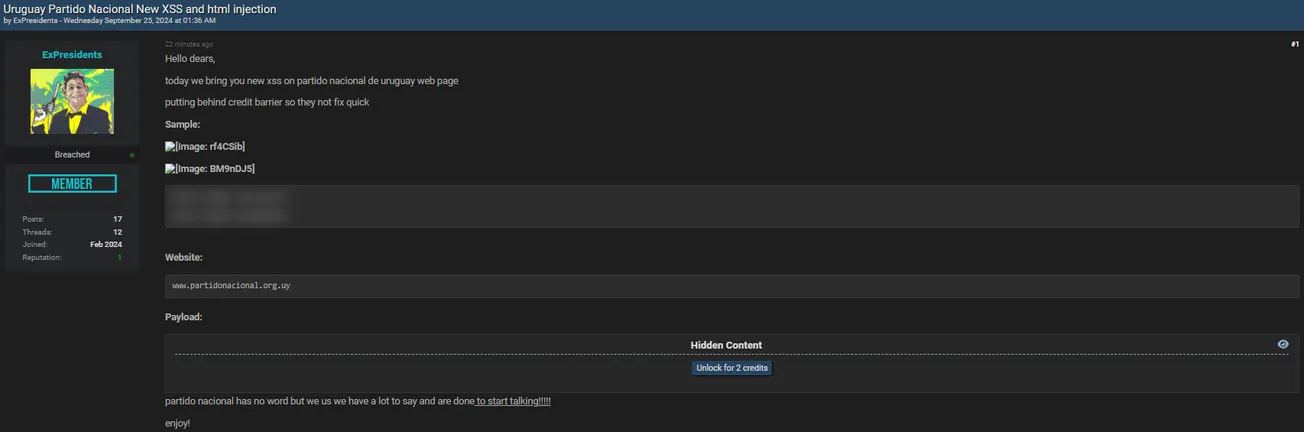The height and width of the screenshot is (432, 1304).
Task: Click the Hidden Content header label
Action: (726, 345)
